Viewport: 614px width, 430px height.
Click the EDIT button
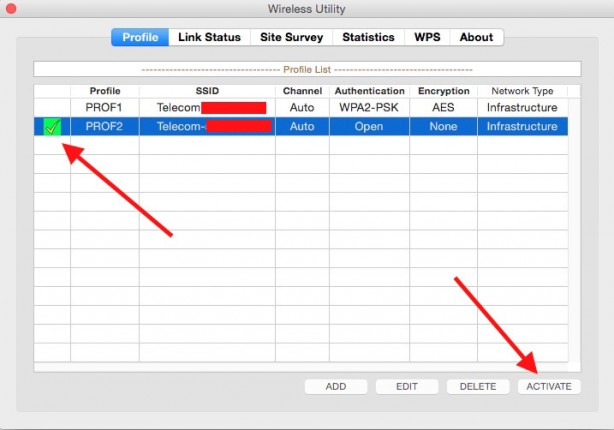pos(407,387)
